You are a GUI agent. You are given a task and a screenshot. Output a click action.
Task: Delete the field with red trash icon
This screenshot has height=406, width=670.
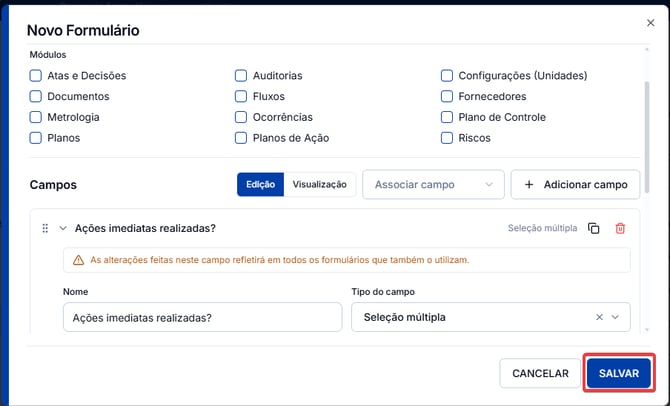coord(620,229)
